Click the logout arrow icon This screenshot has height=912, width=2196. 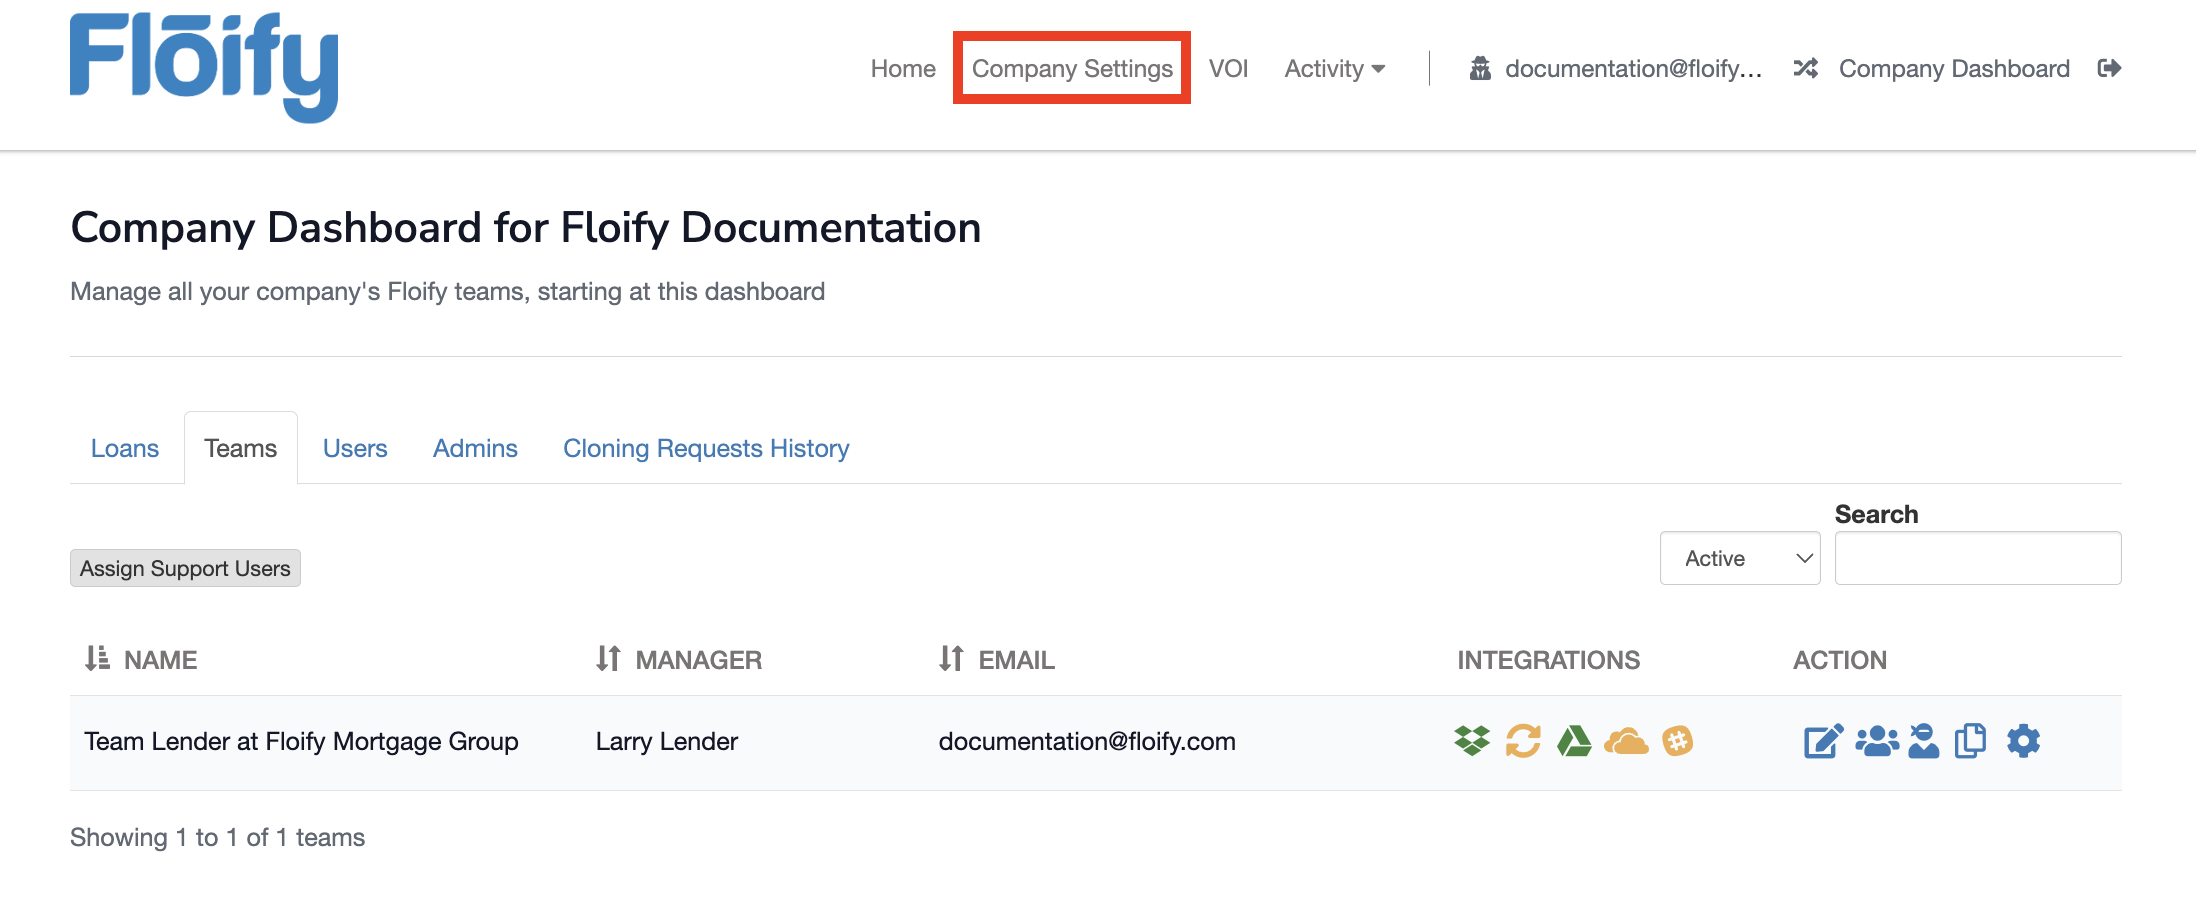click(x=2109, y=68)
